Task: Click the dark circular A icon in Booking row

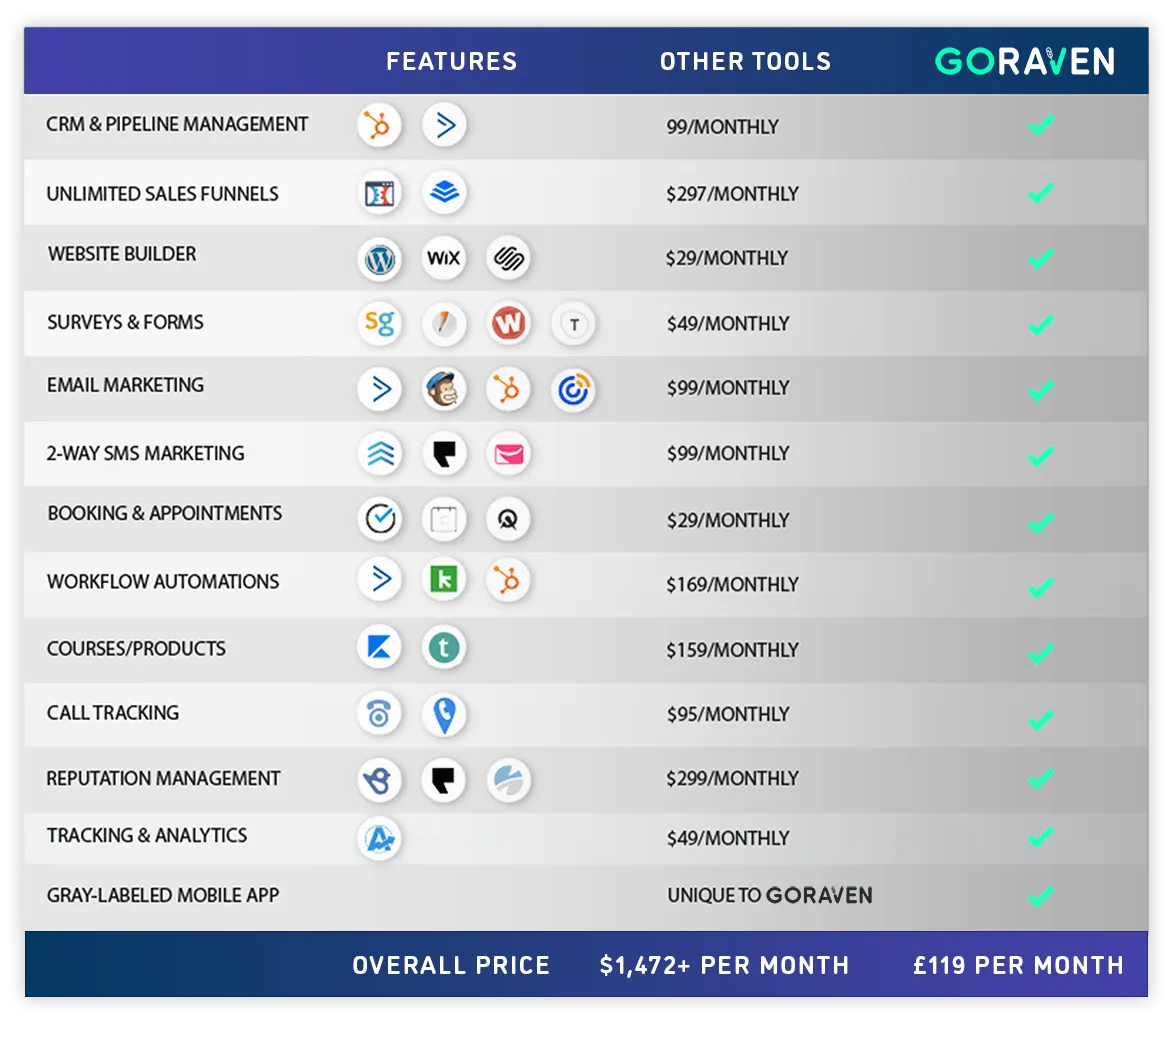Action: click(x=509, y=519)
